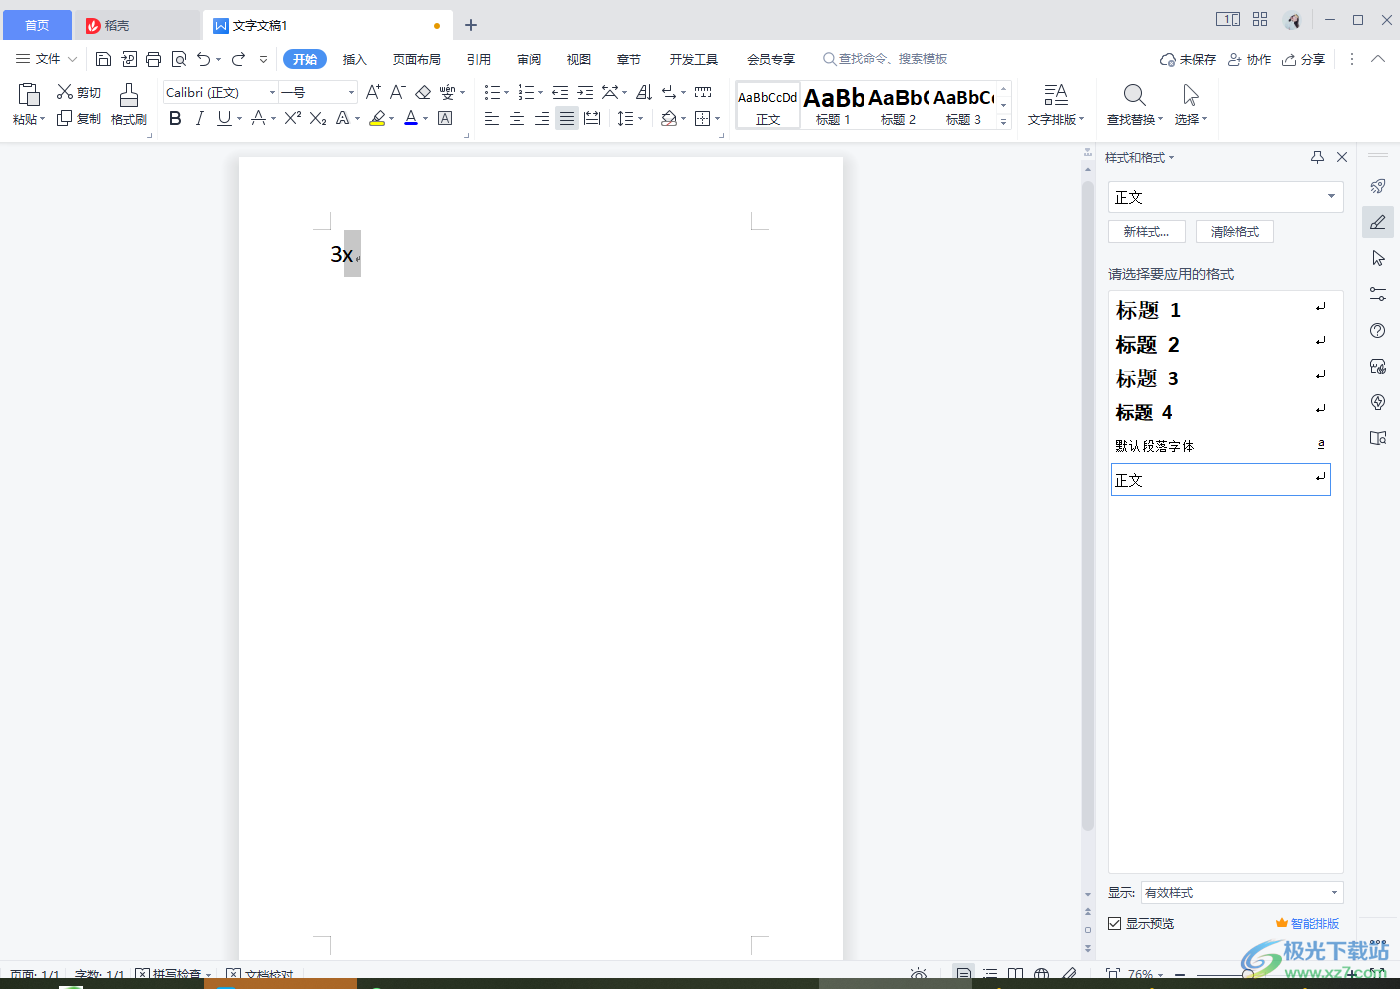1400x989 pixels.
Task: Open the Developer Tools tab
Action: [x=694, y=59]
